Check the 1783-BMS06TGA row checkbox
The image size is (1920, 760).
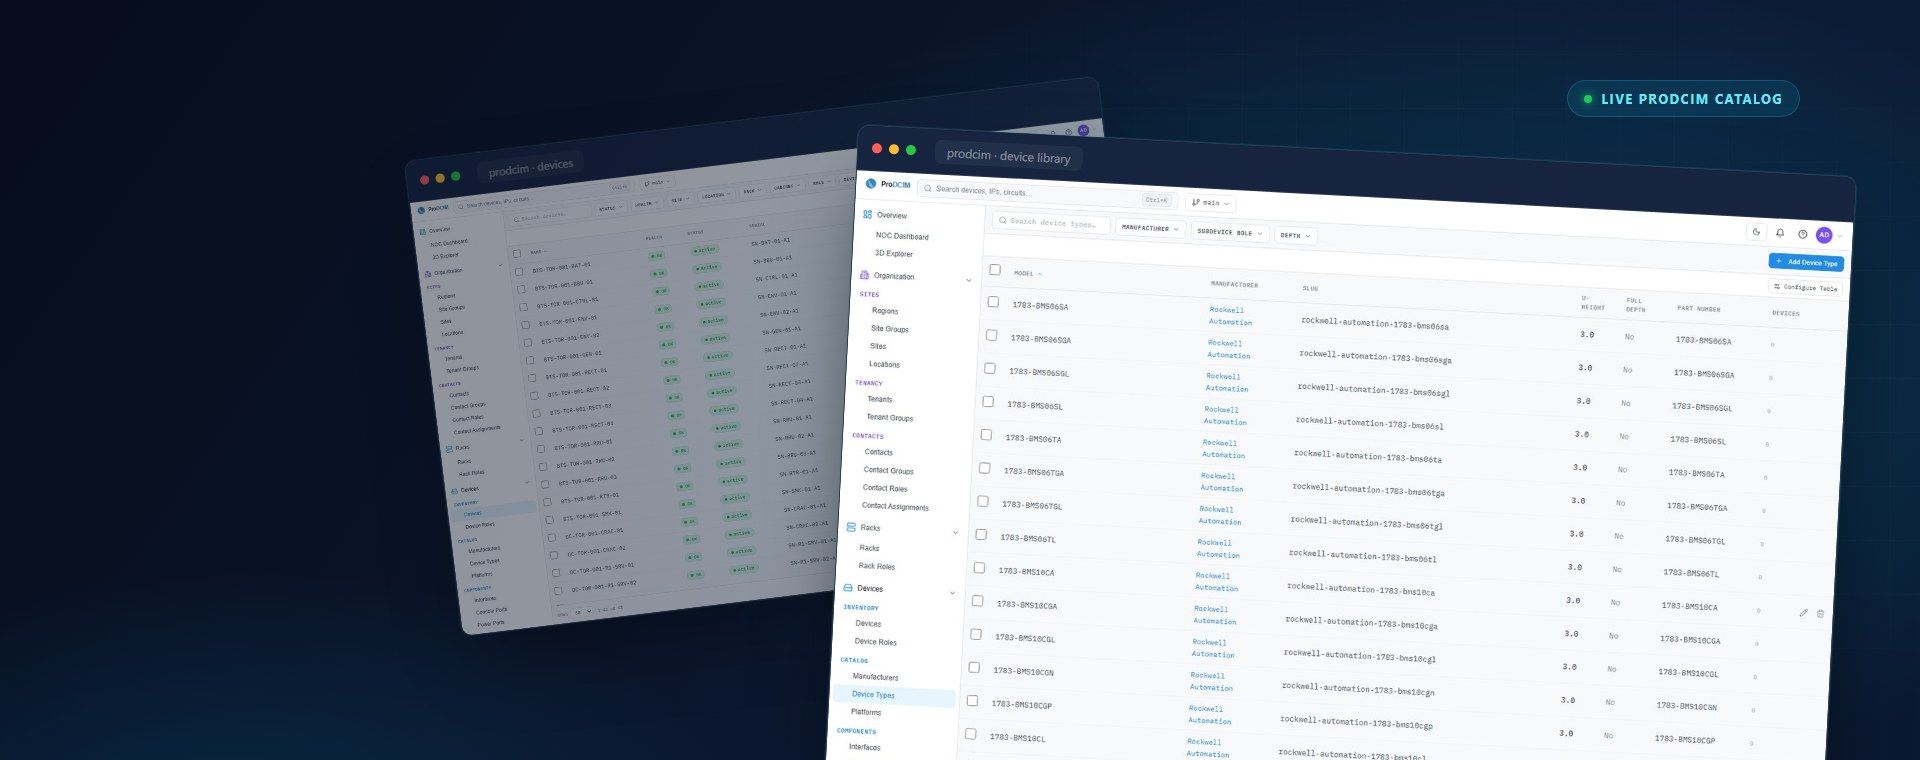[984, 468]
